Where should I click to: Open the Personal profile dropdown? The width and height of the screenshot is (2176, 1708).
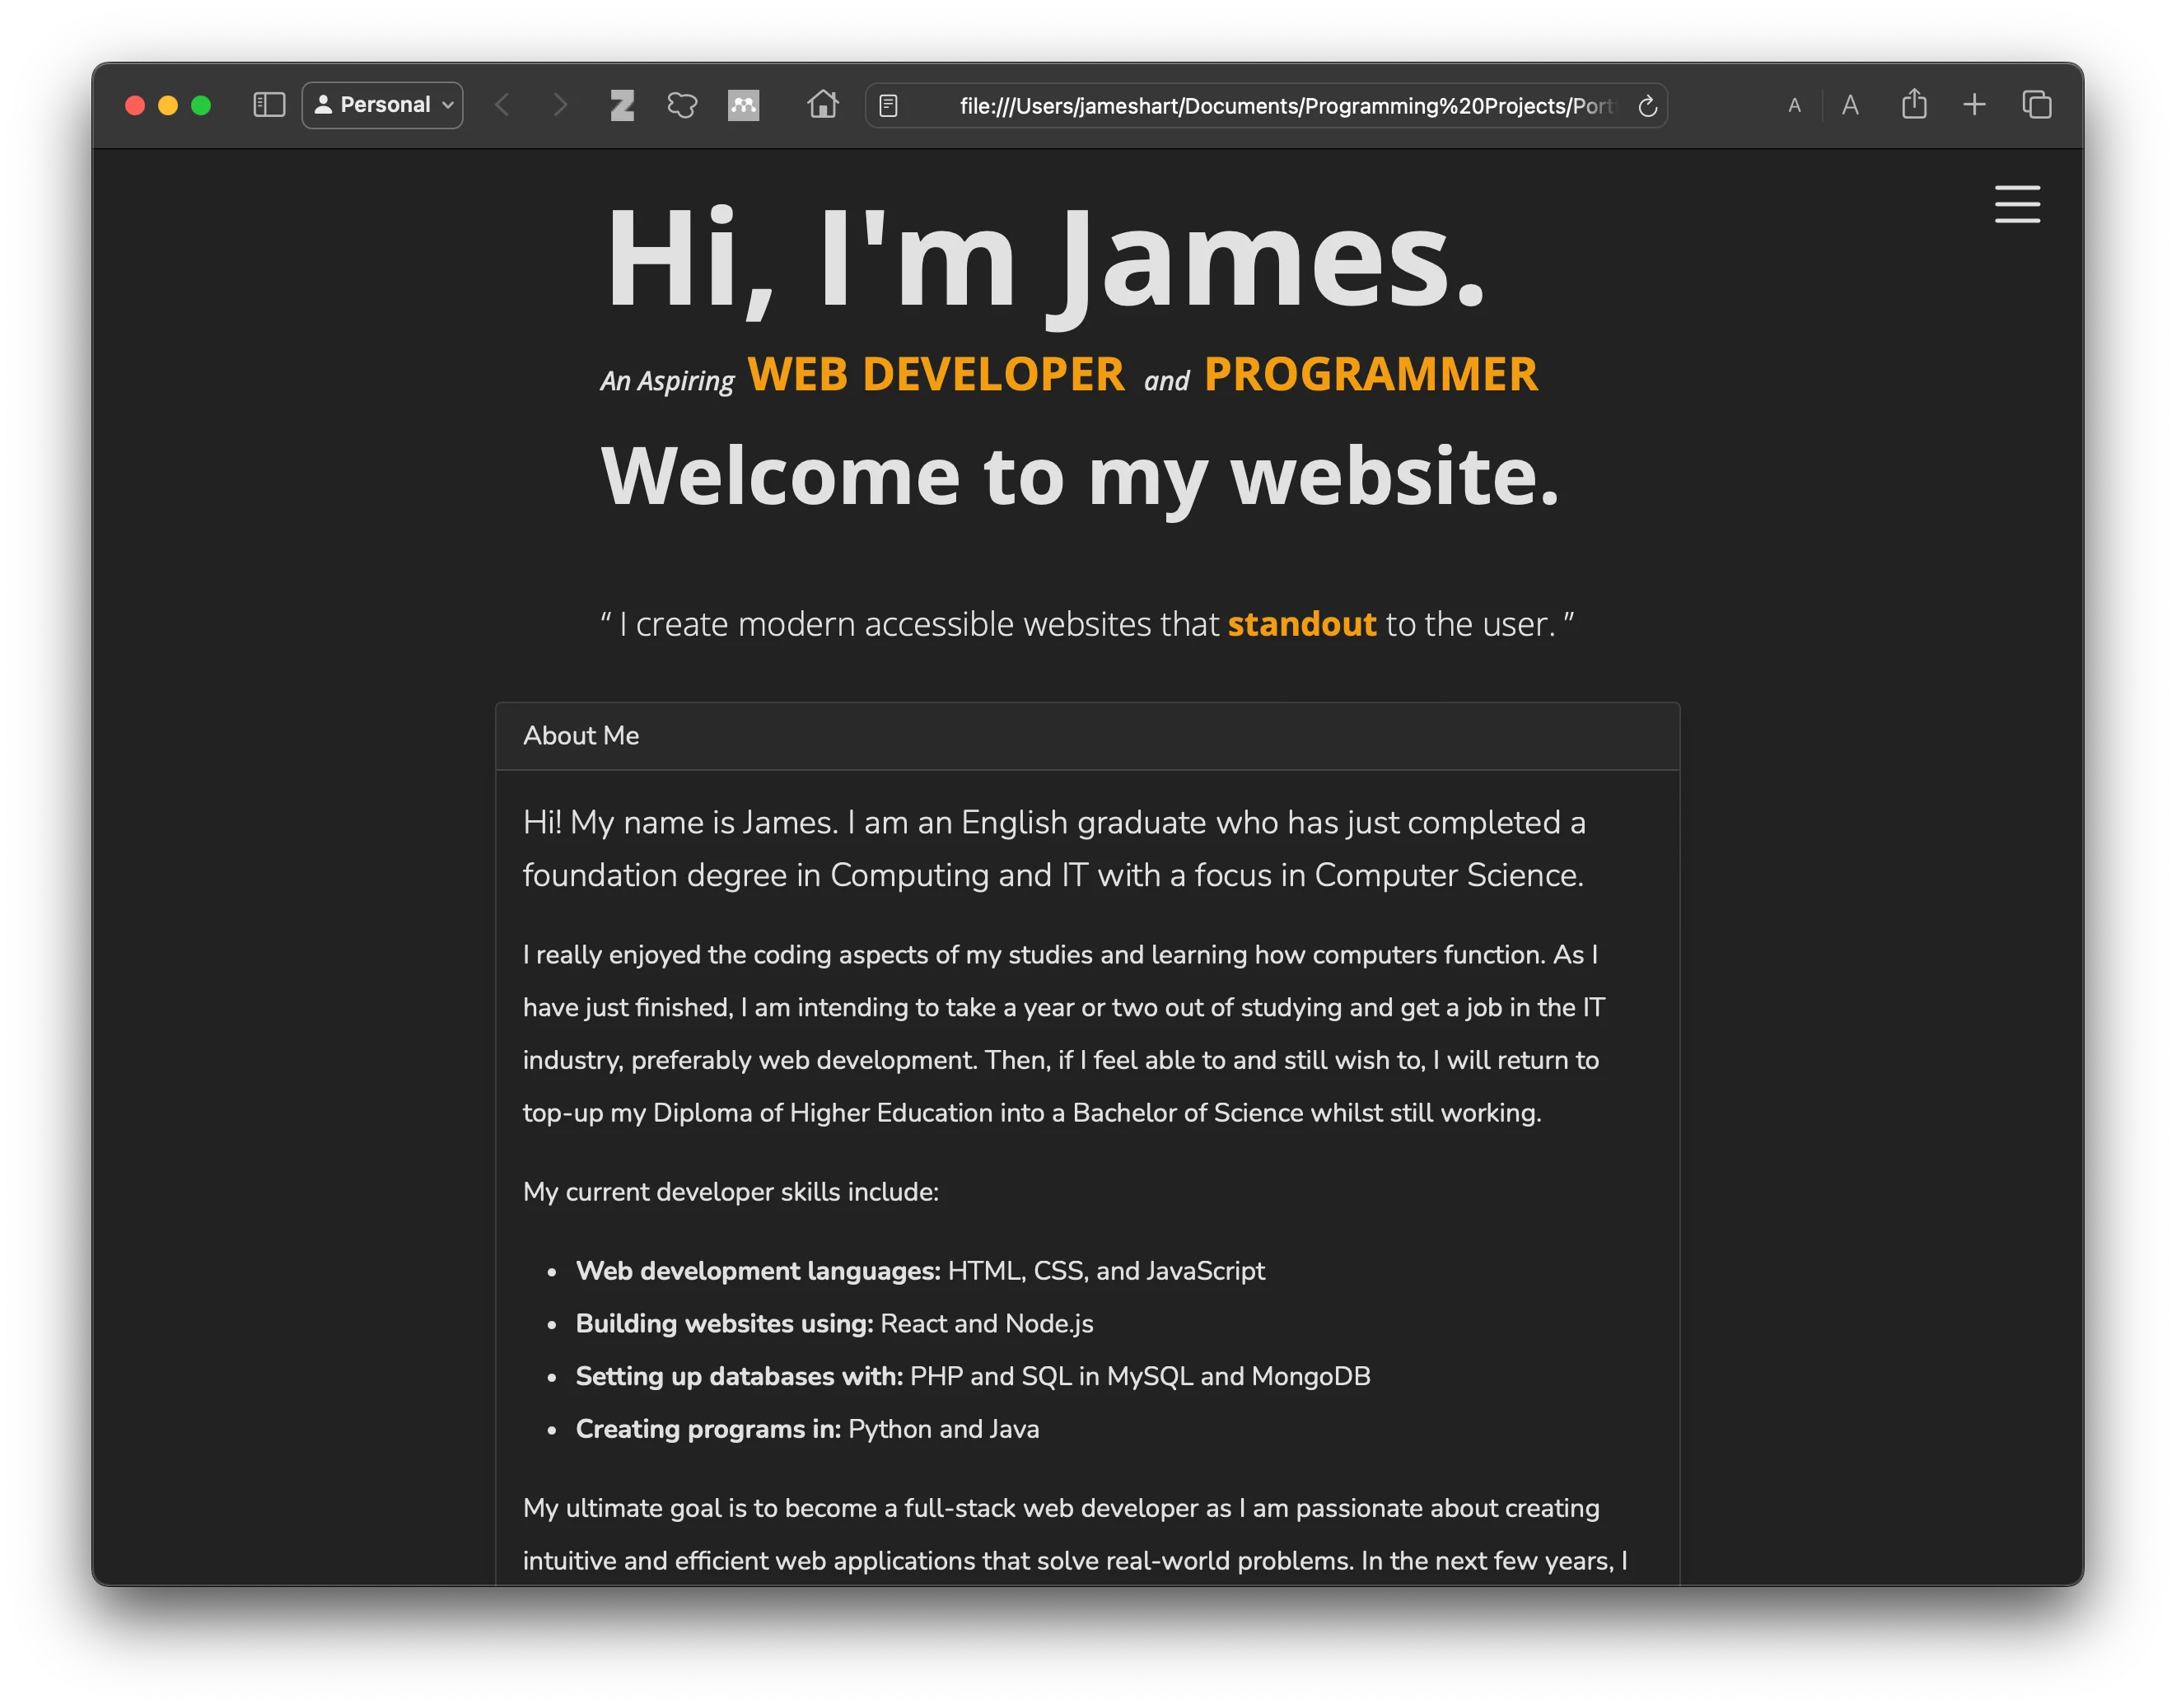pyautogui.click(x=382, y=105)
